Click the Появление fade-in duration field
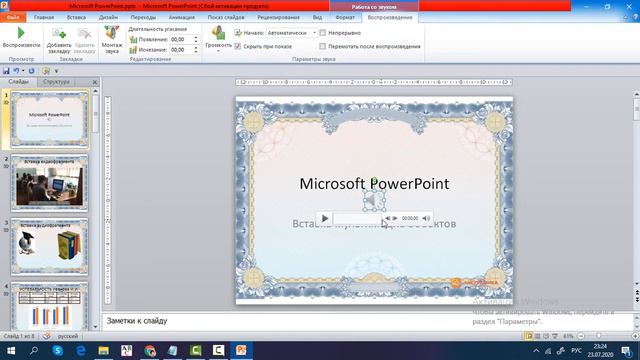Viewport: 640px width, 360px height. coord(181,39)
